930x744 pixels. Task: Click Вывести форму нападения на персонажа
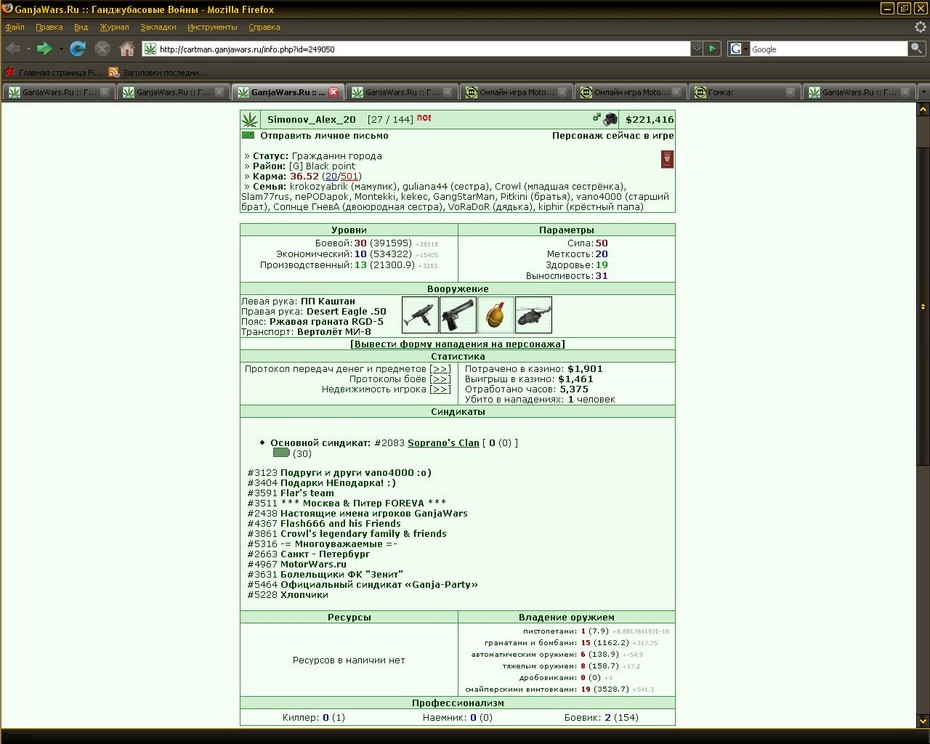click(x=457, y=344)
